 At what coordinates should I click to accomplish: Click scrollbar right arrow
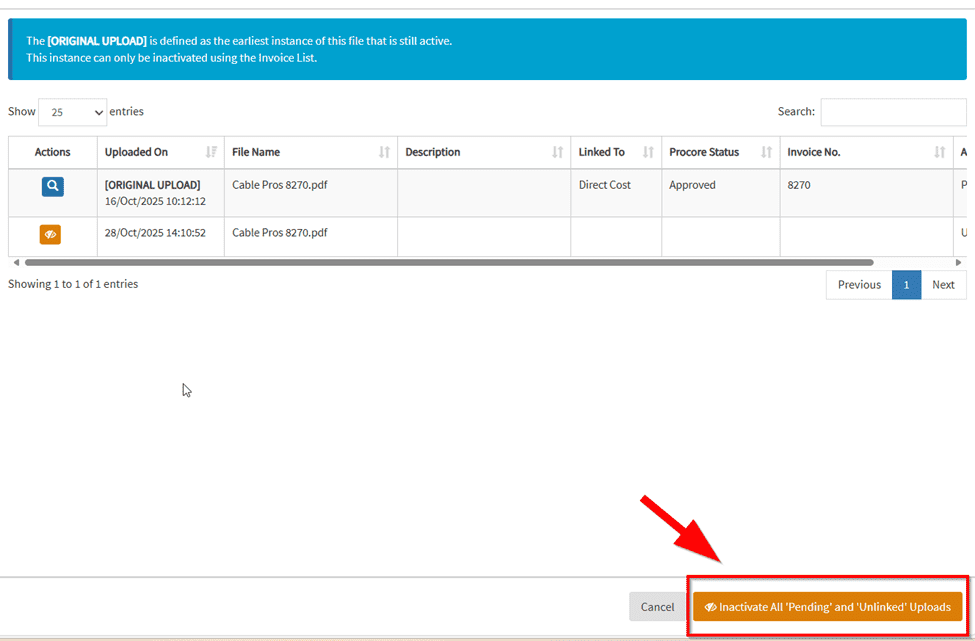(x=960, y=263)
